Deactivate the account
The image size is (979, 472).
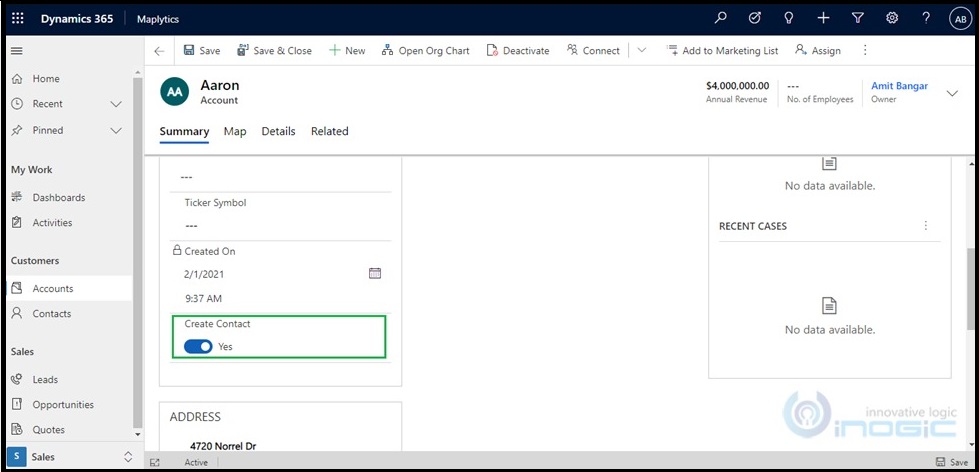[x=518, y=51]
